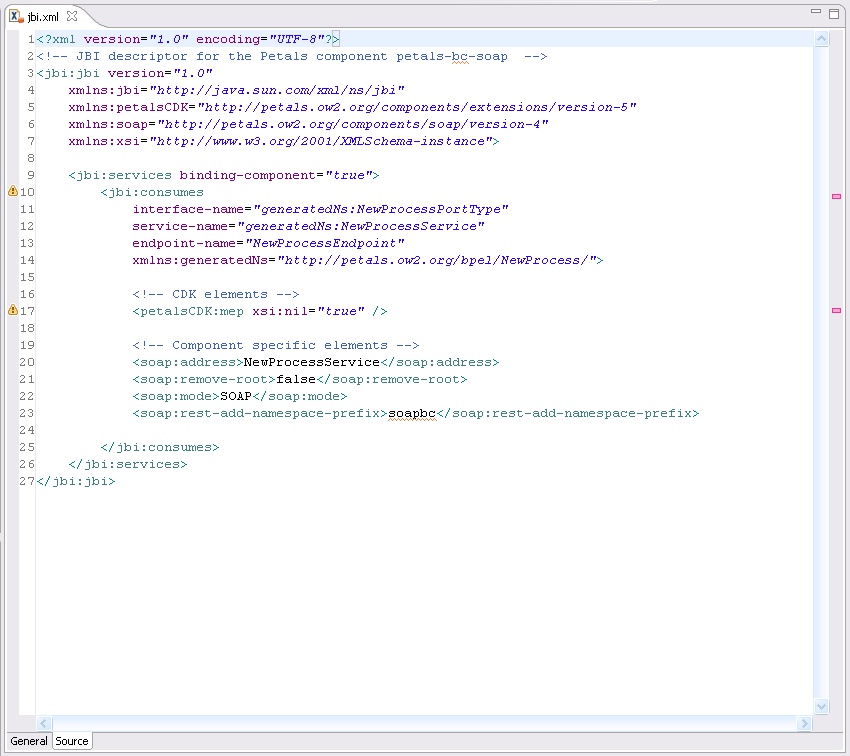Minimize the editor pane
850x756 pixels.
pos(816,13)
